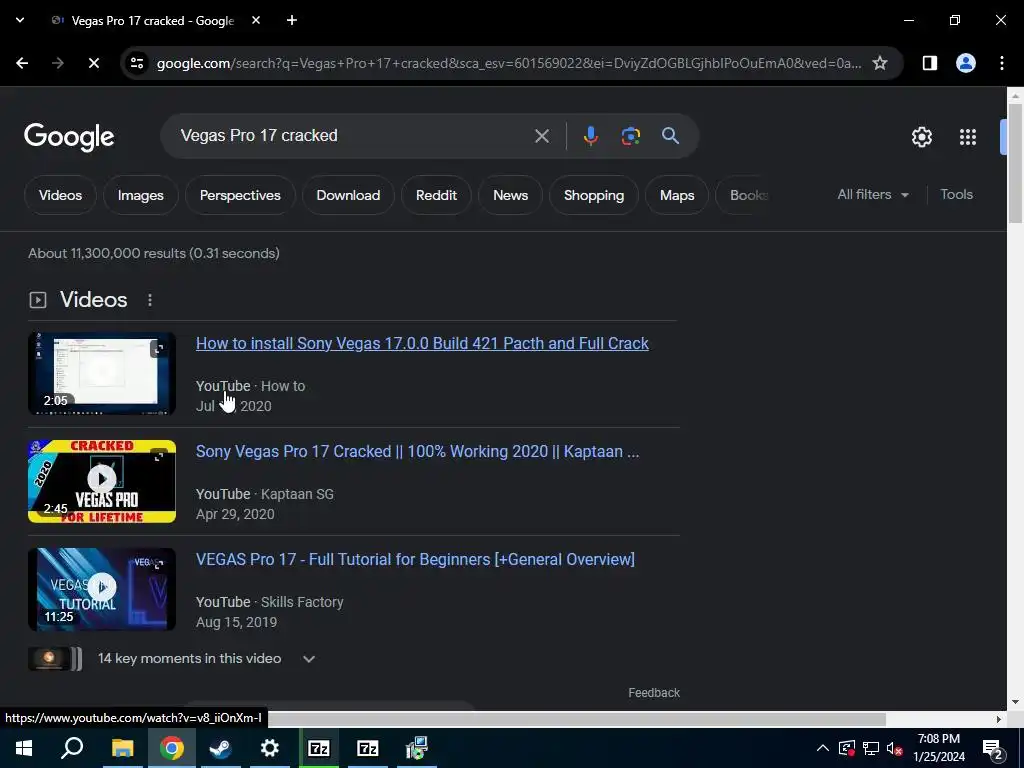Viewport: 1024px width, 768px height.
Task: Select the Download filter chip
Action: pyautogui.click(x=348, y=195)
